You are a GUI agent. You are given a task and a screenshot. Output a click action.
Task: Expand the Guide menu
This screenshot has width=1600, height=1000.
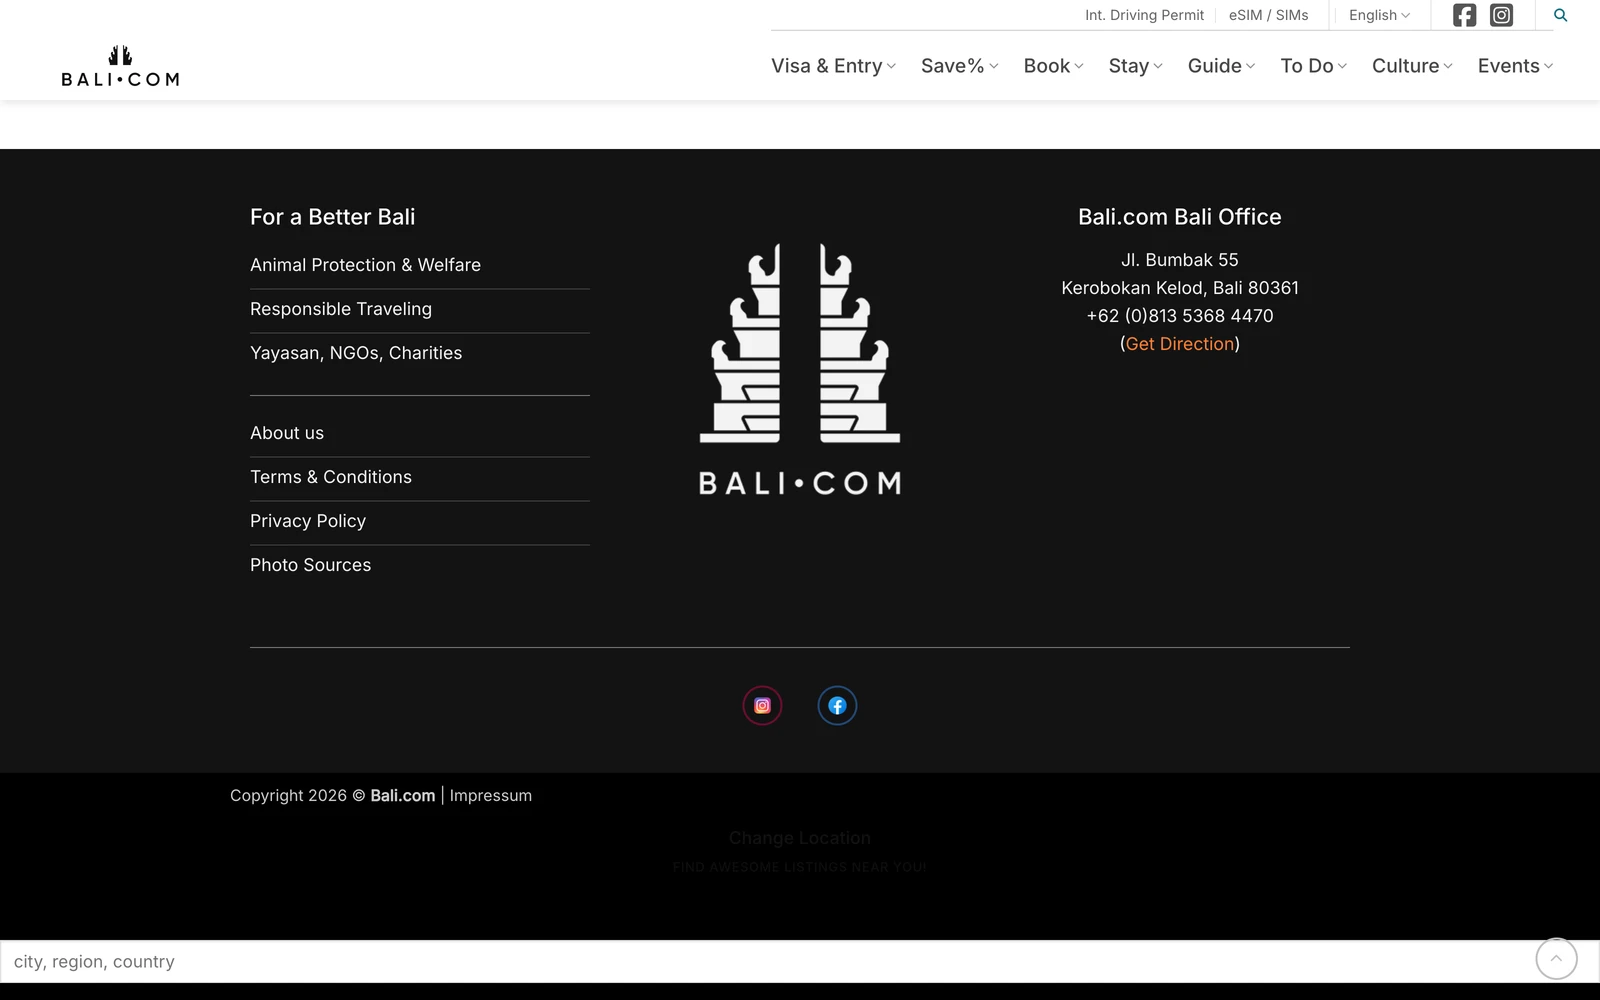[x=1221, y=66]
